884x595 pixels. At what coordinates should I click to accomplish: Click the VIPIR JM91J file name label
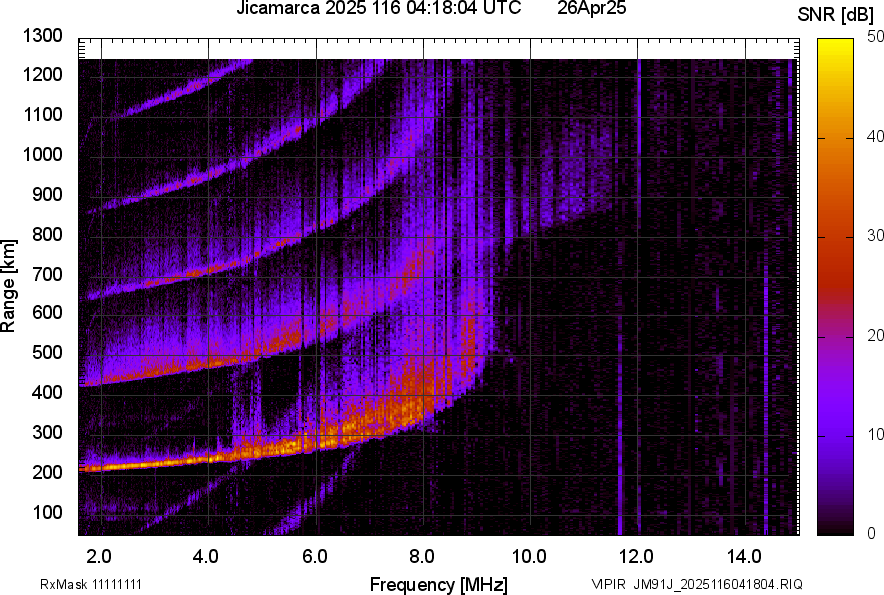(696, 584)
